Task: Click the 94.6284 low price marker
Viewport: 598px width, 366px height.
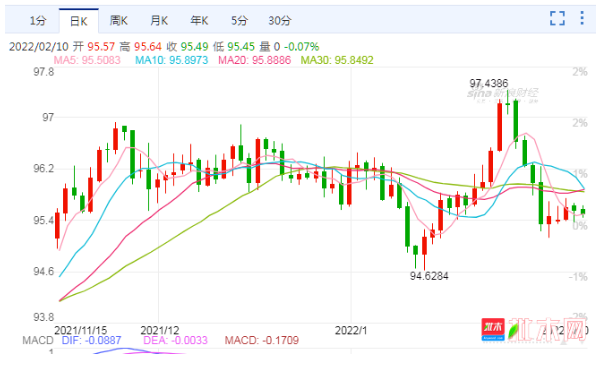Action: 429,276
